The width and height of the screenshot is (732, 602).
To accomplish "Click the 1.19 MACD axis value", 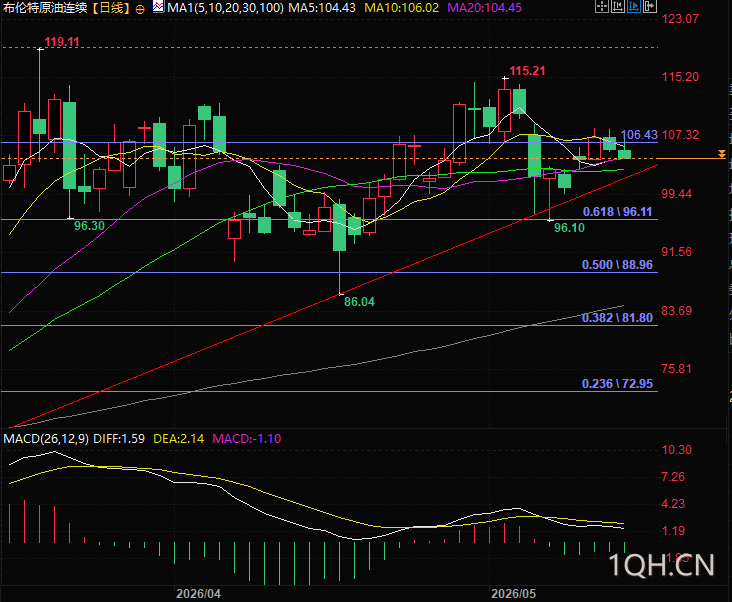I will pyautogui.click(x=673, y=531).
